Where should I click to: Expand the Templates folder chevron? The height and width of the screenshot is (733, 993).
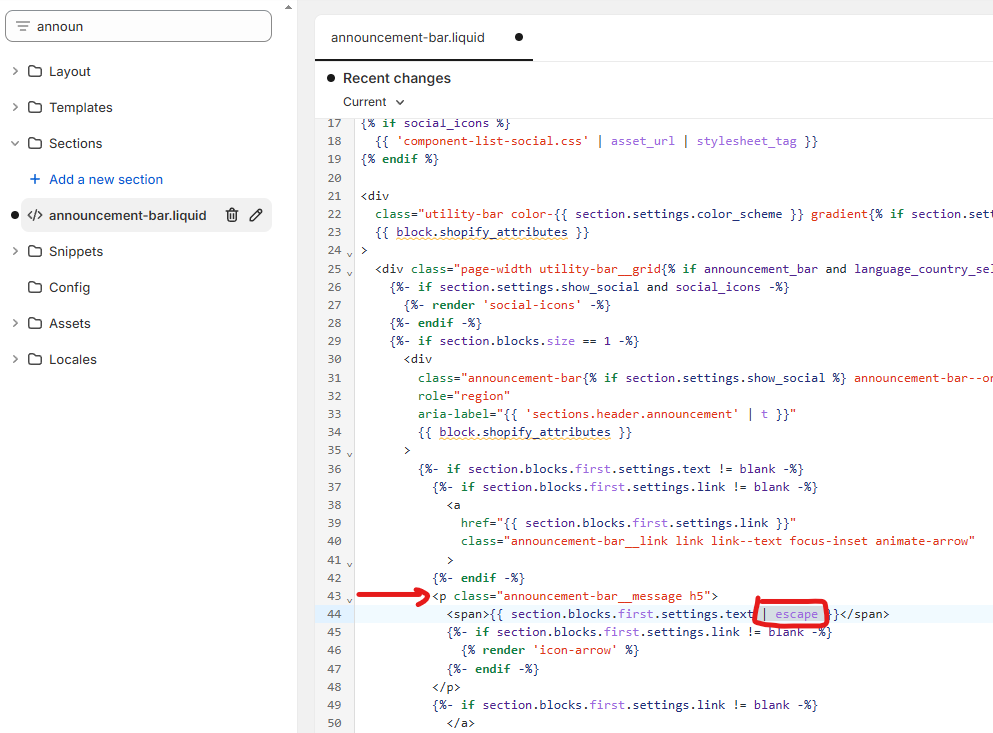pos(15,107)
